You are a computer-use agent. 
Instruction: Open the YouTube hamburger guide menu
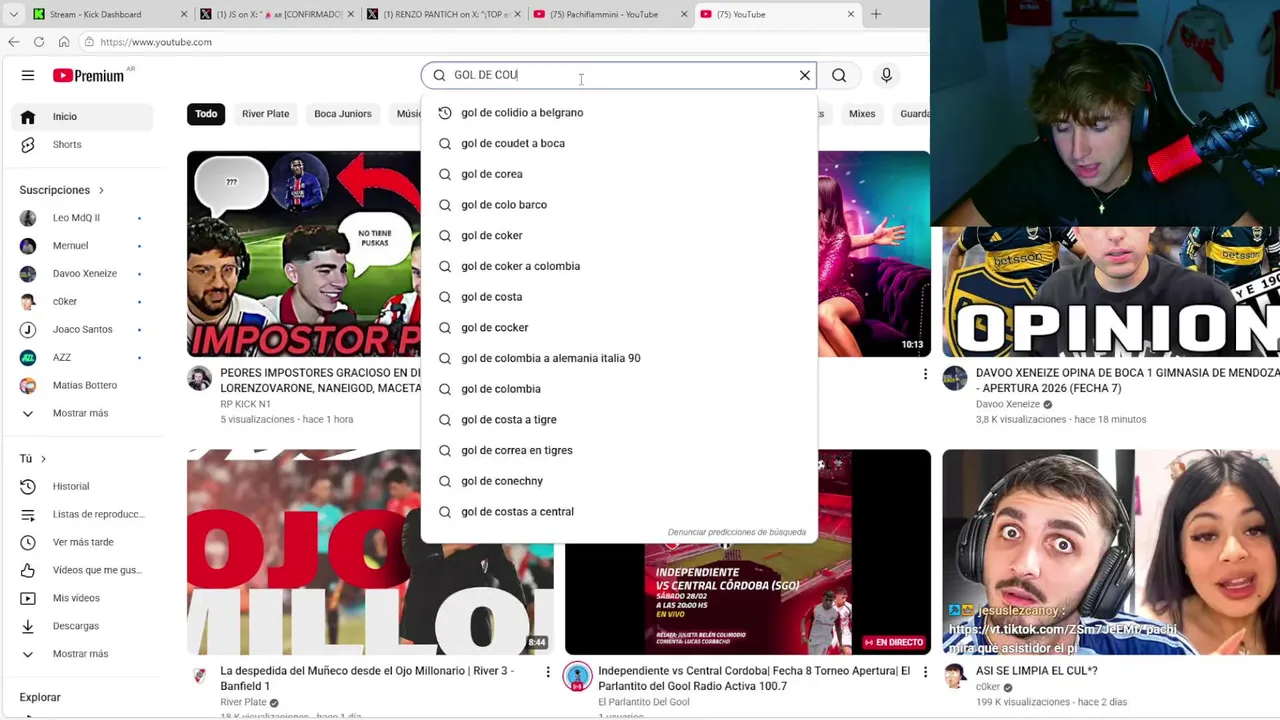(28, 75)
